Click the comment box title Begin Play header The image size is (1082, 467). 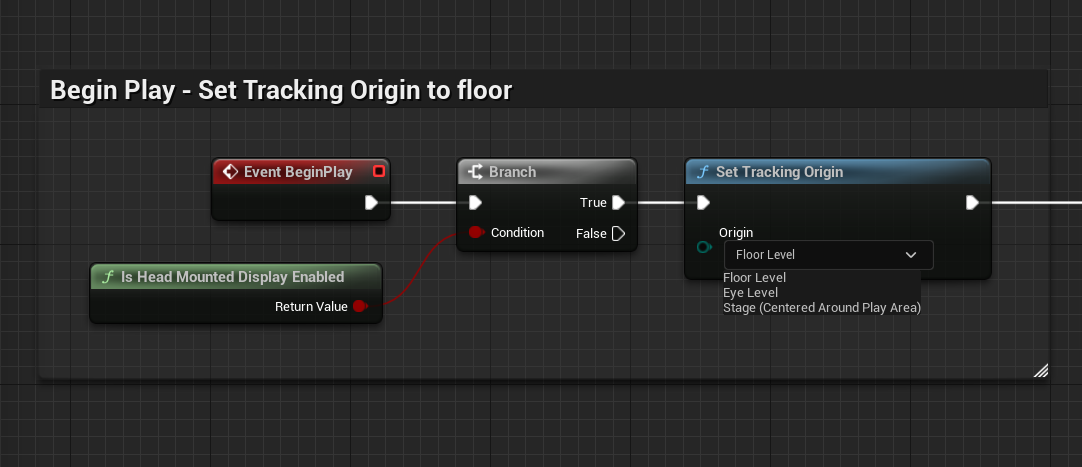pos(281,91)
